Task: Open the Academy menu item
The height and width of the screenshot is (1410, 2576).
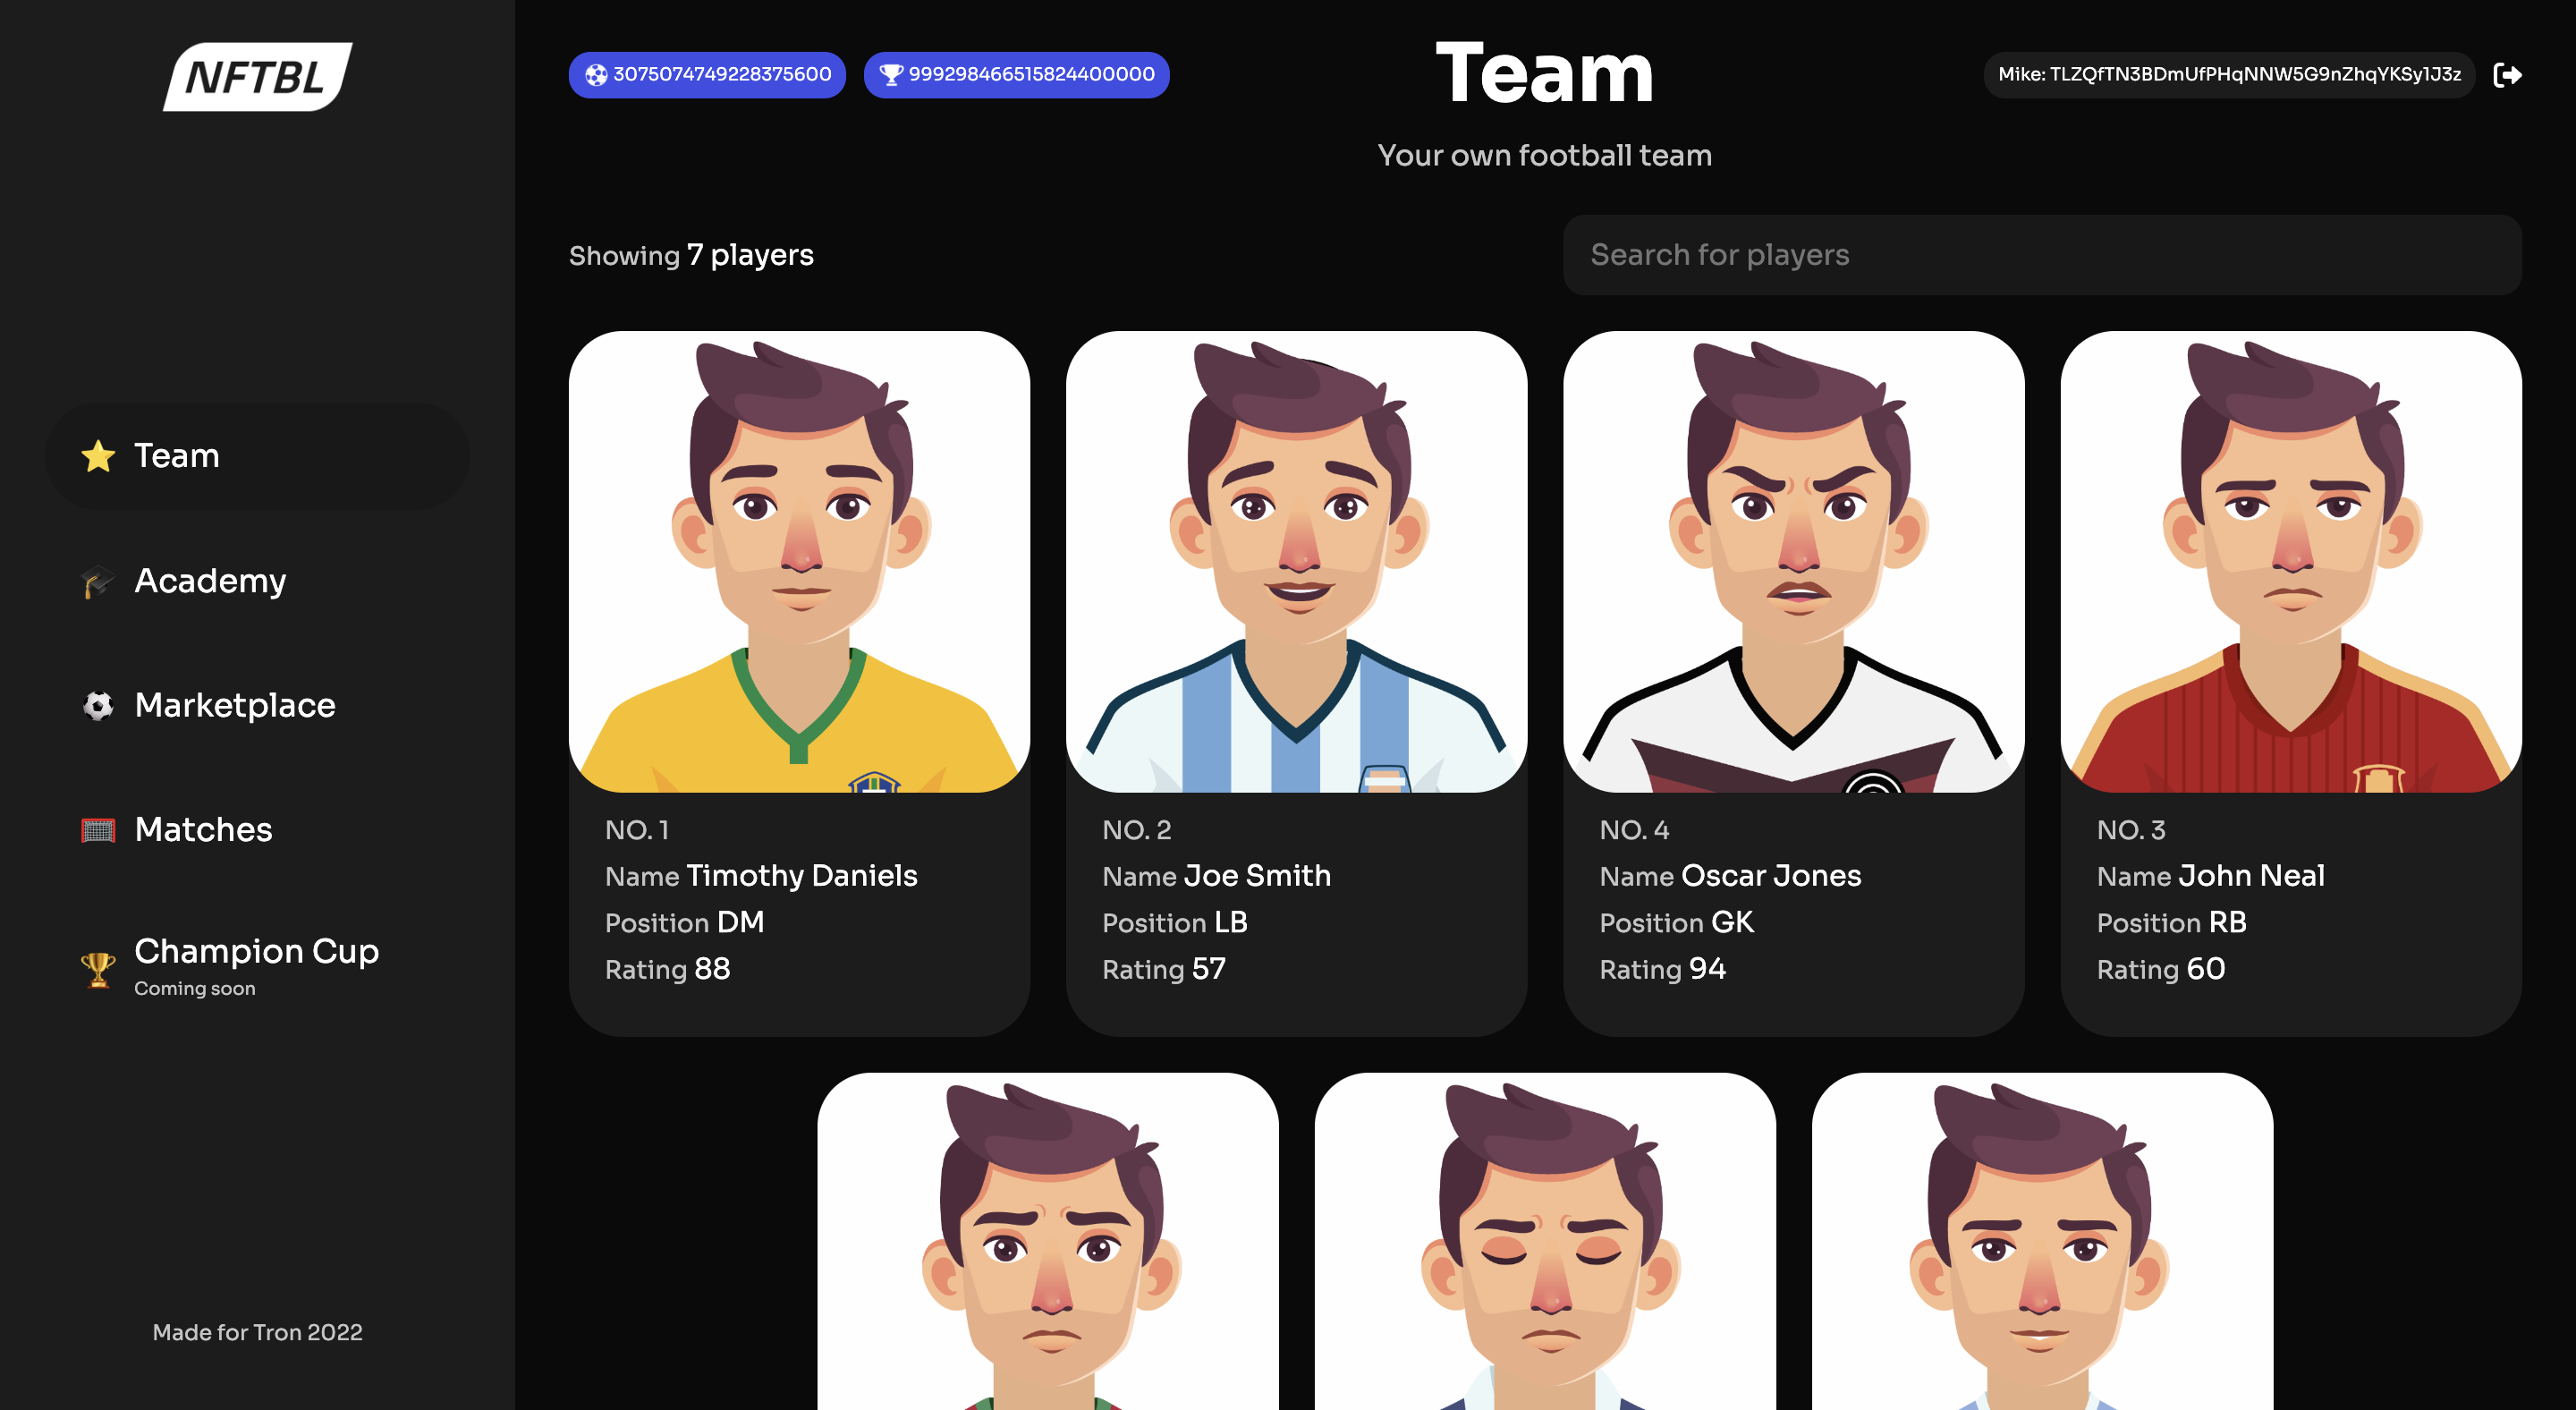Action: click(210, 581)
